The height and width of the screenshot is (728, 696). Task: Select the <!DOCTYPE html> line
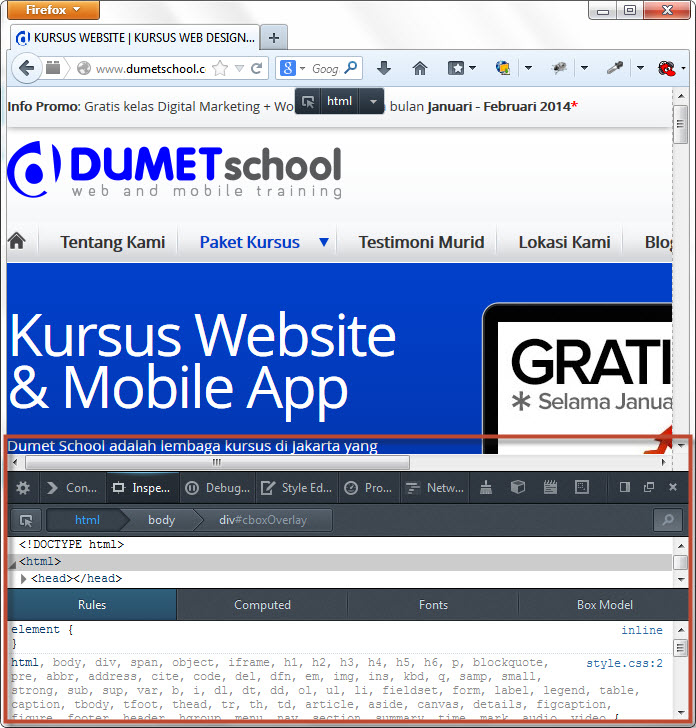click(x=72, y=544)
